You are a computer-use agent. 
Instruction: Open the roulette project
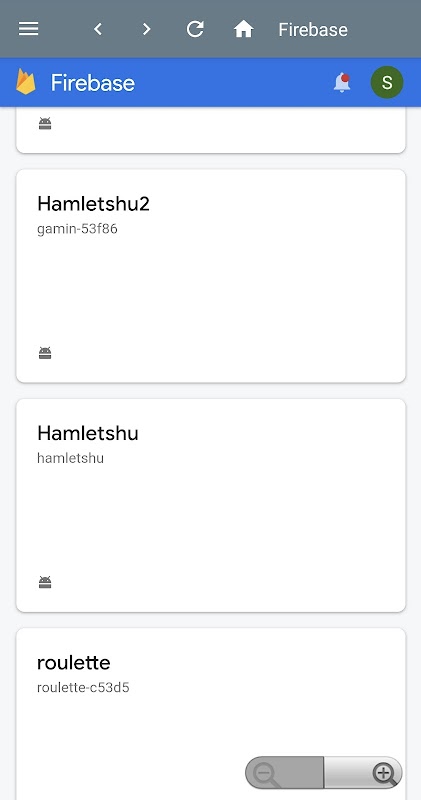click(x=211, y=714)
